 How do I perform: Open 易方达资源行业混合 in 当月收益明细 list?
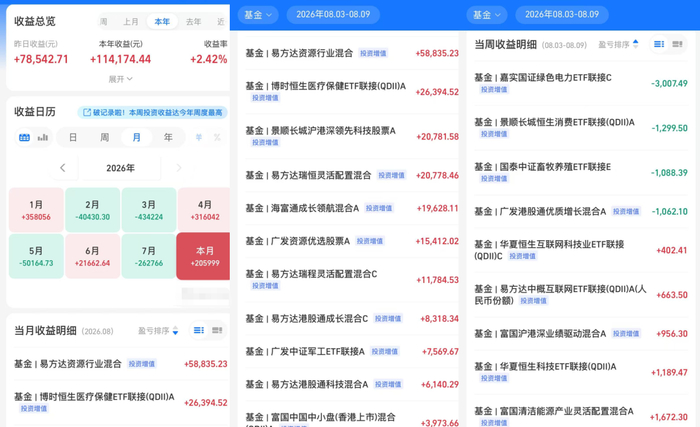coord(121,364)
